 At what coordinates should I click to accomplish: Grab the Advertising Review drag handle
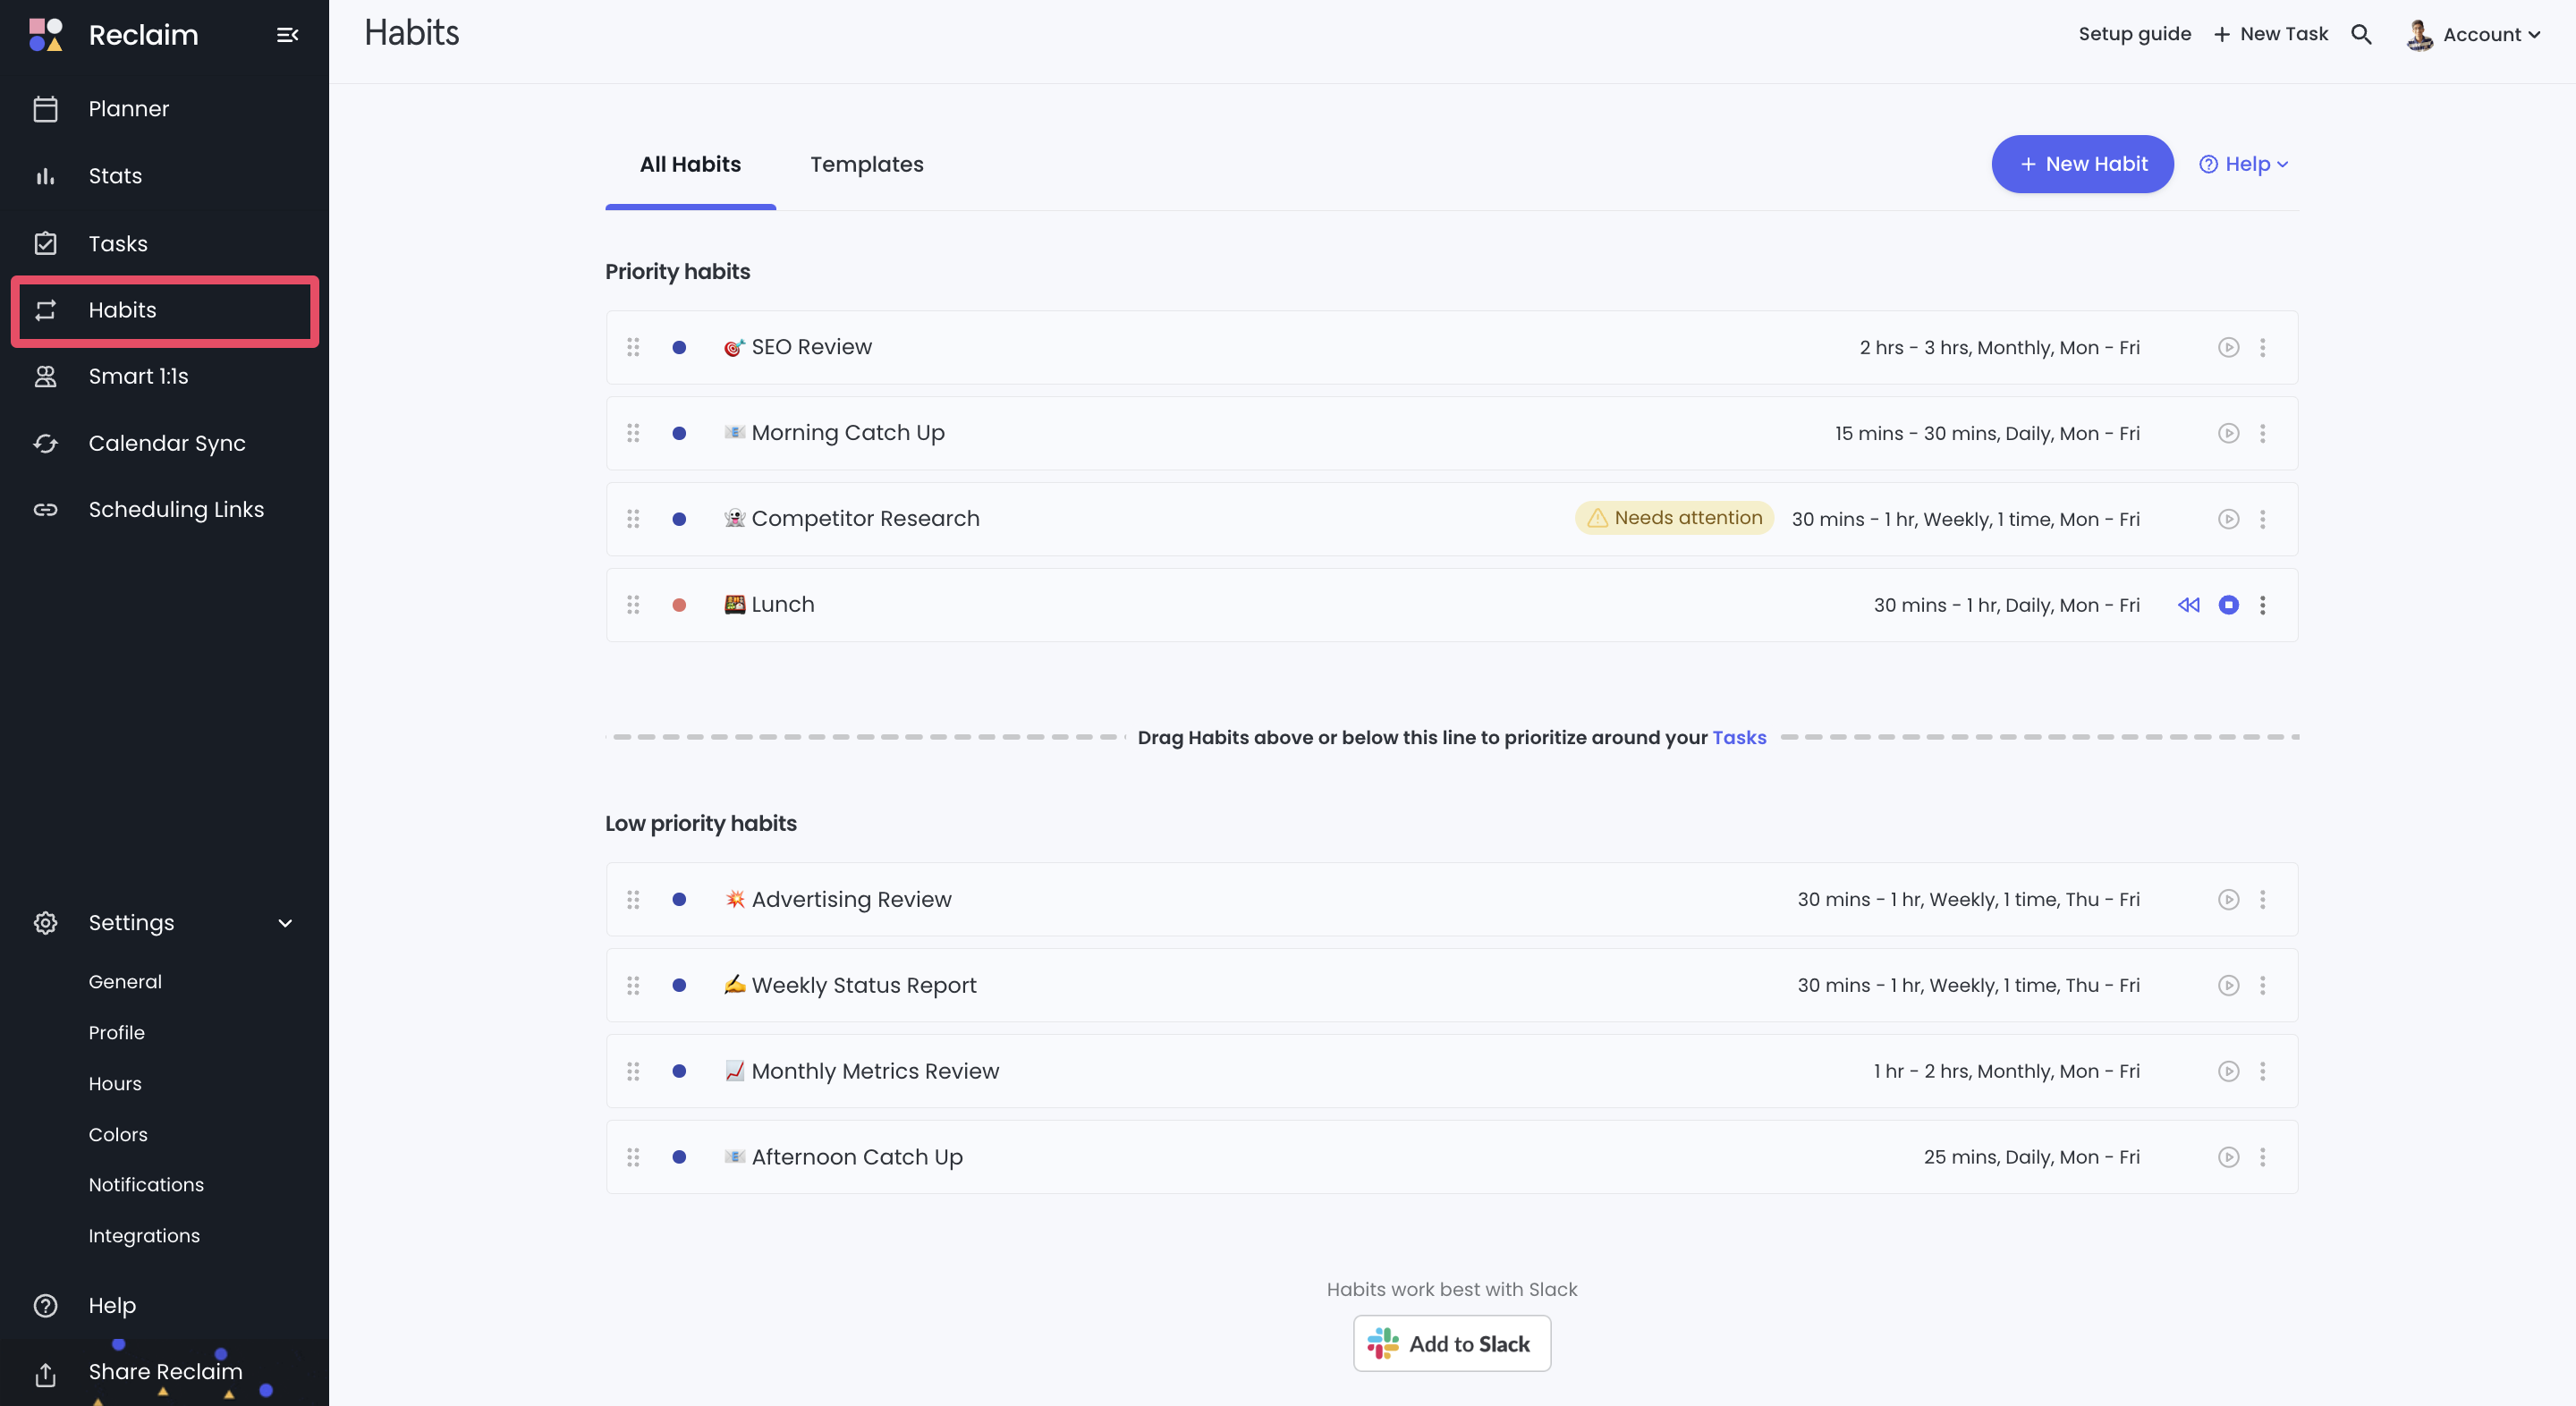[x=633, y=899]
